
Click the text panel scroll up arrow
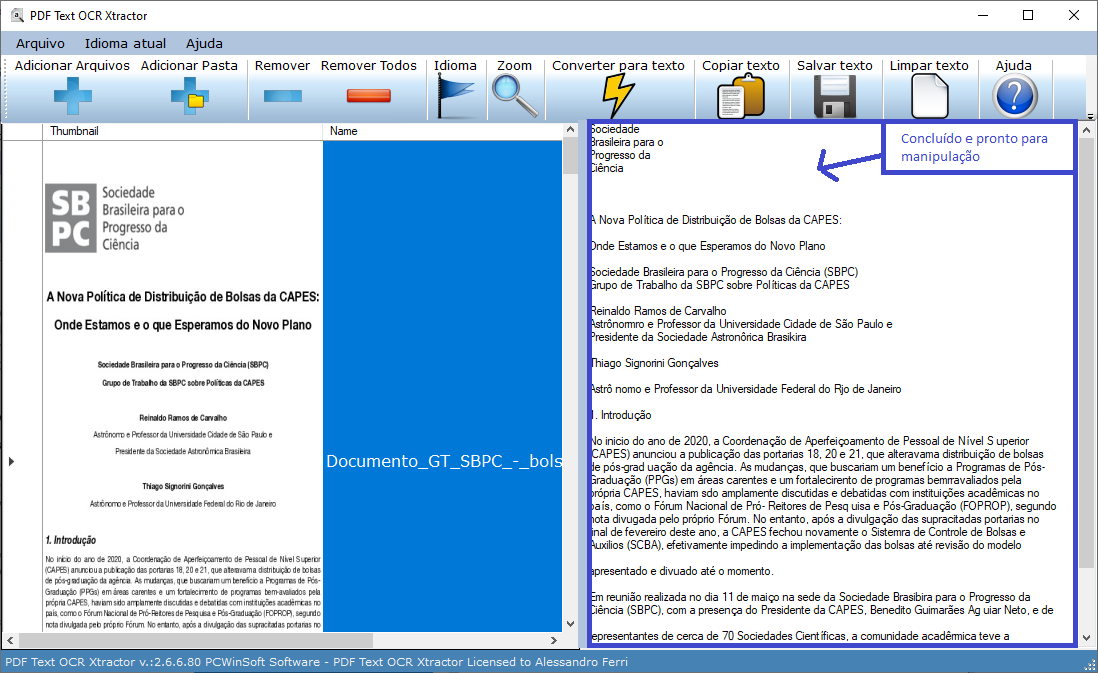tap(1086, 130)
